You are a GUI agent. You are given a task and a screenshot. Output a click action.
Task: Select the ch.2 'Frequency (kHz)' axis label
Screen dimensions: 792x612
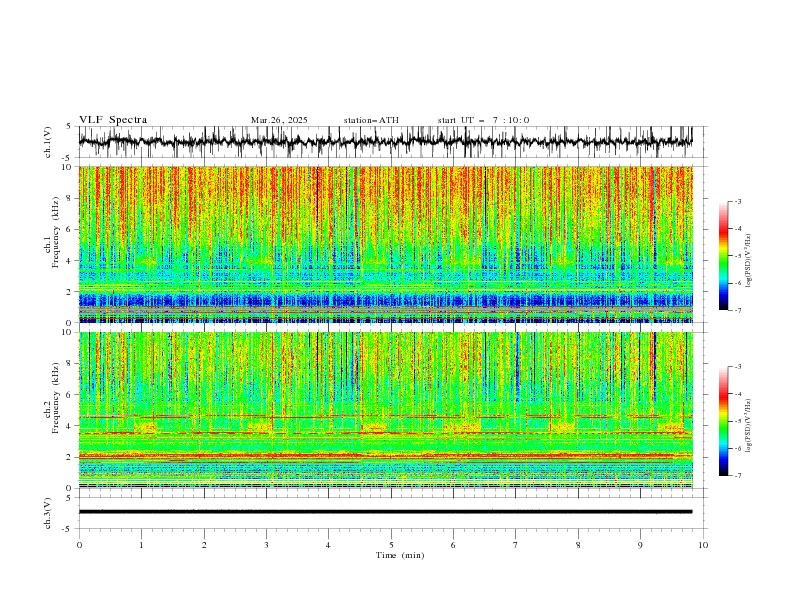point(55,398)
